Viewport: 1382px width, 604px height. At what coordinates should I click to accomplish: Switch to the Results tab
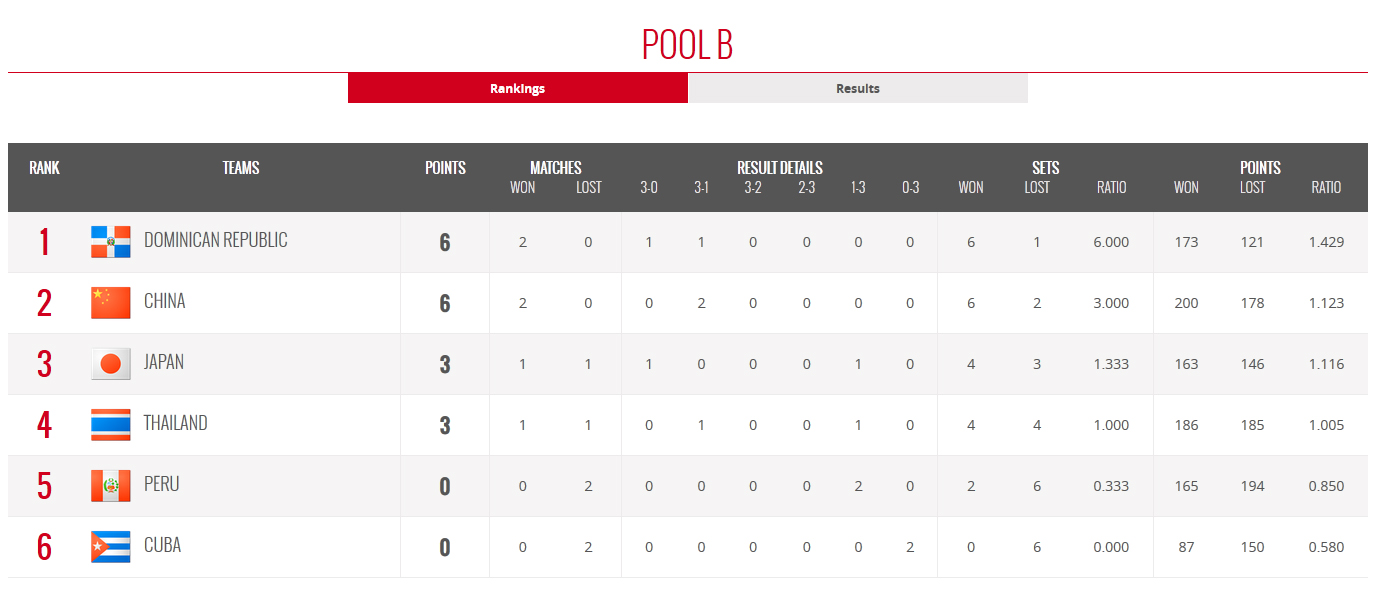point(858,88)
